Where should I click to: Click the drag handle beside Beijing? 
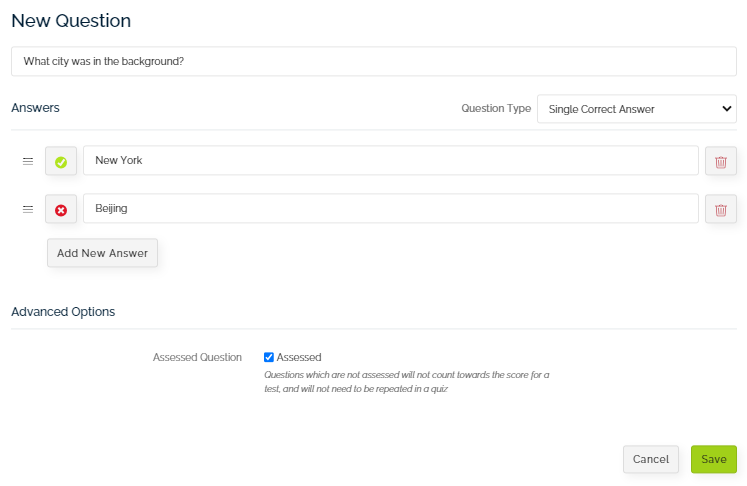[28, 209]
